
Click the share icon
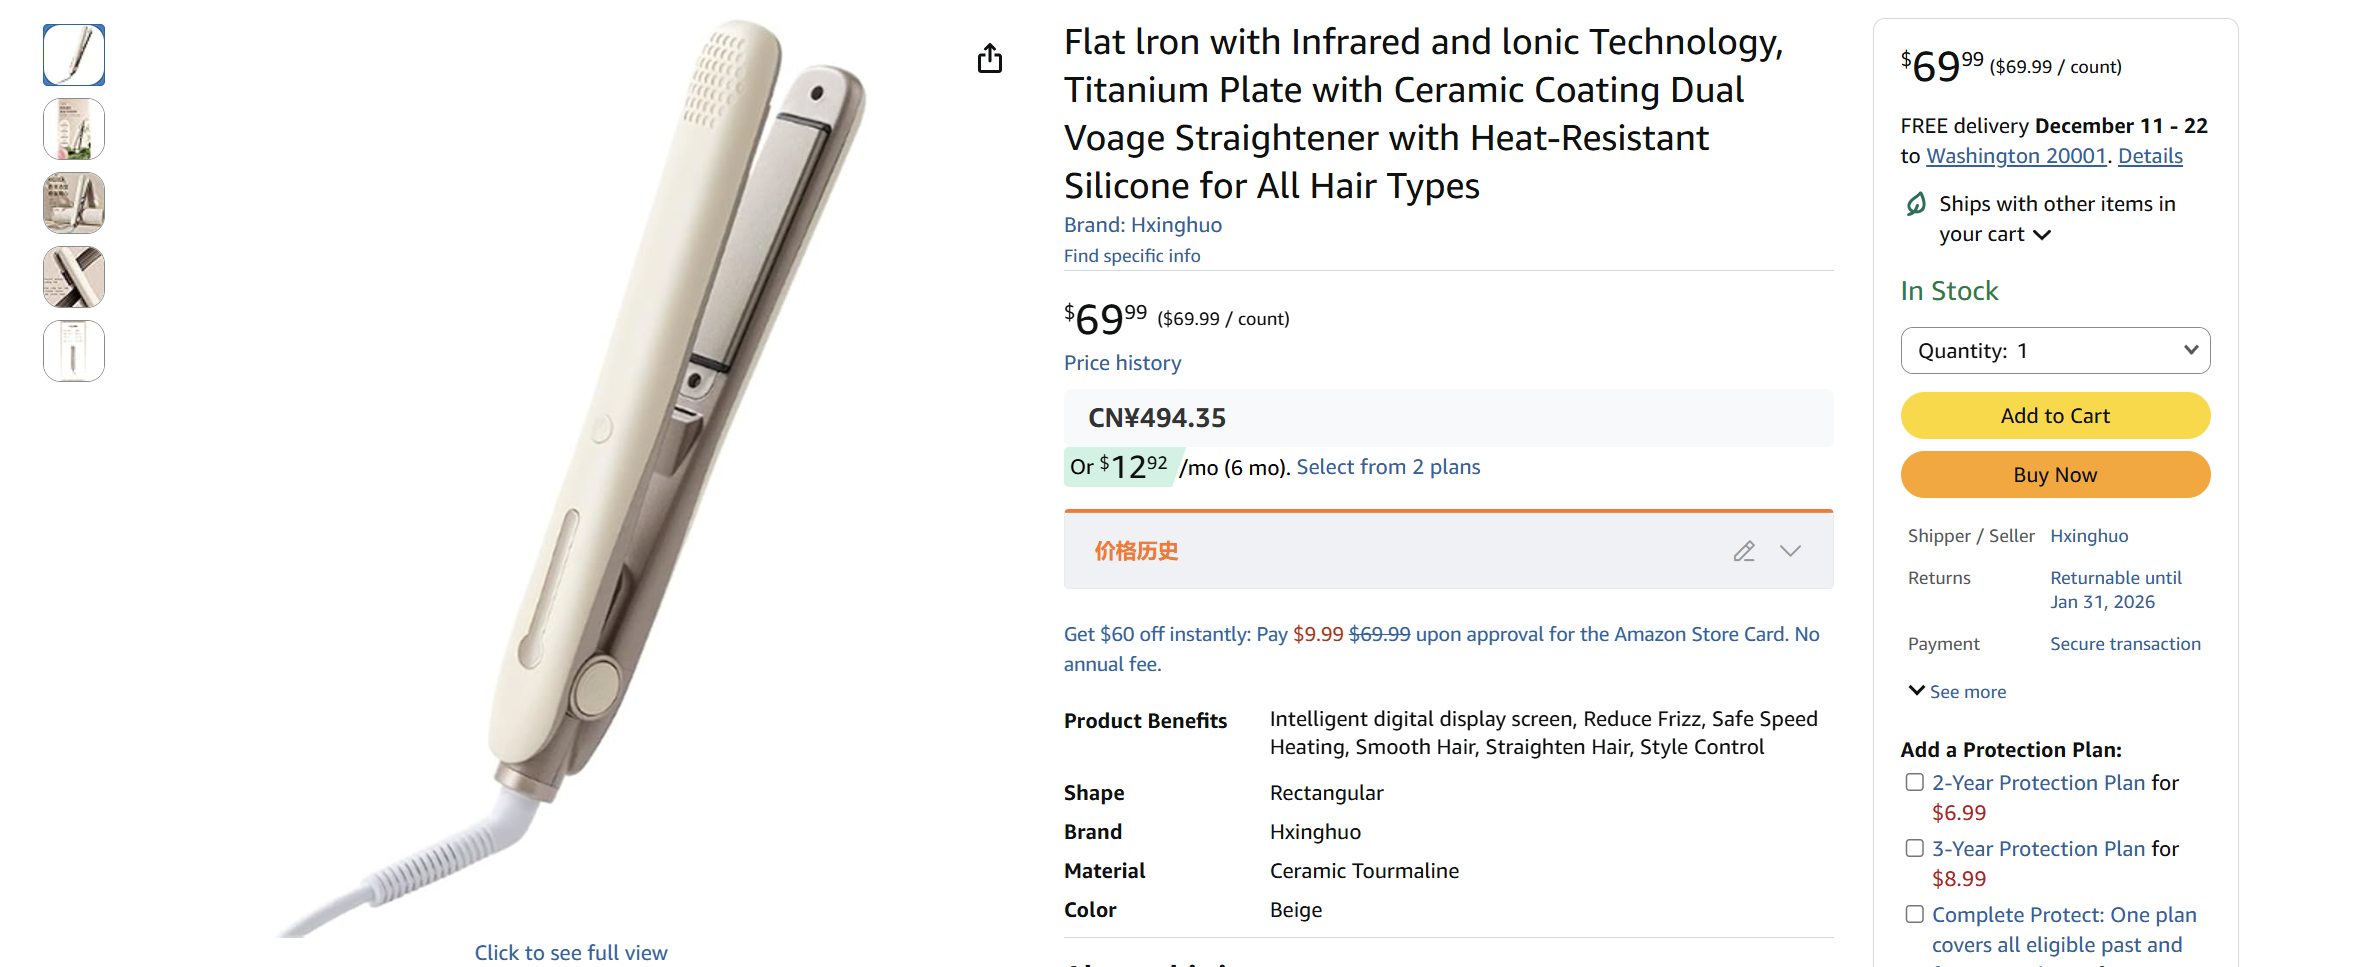pyautogui.click(x=990, y=58)
